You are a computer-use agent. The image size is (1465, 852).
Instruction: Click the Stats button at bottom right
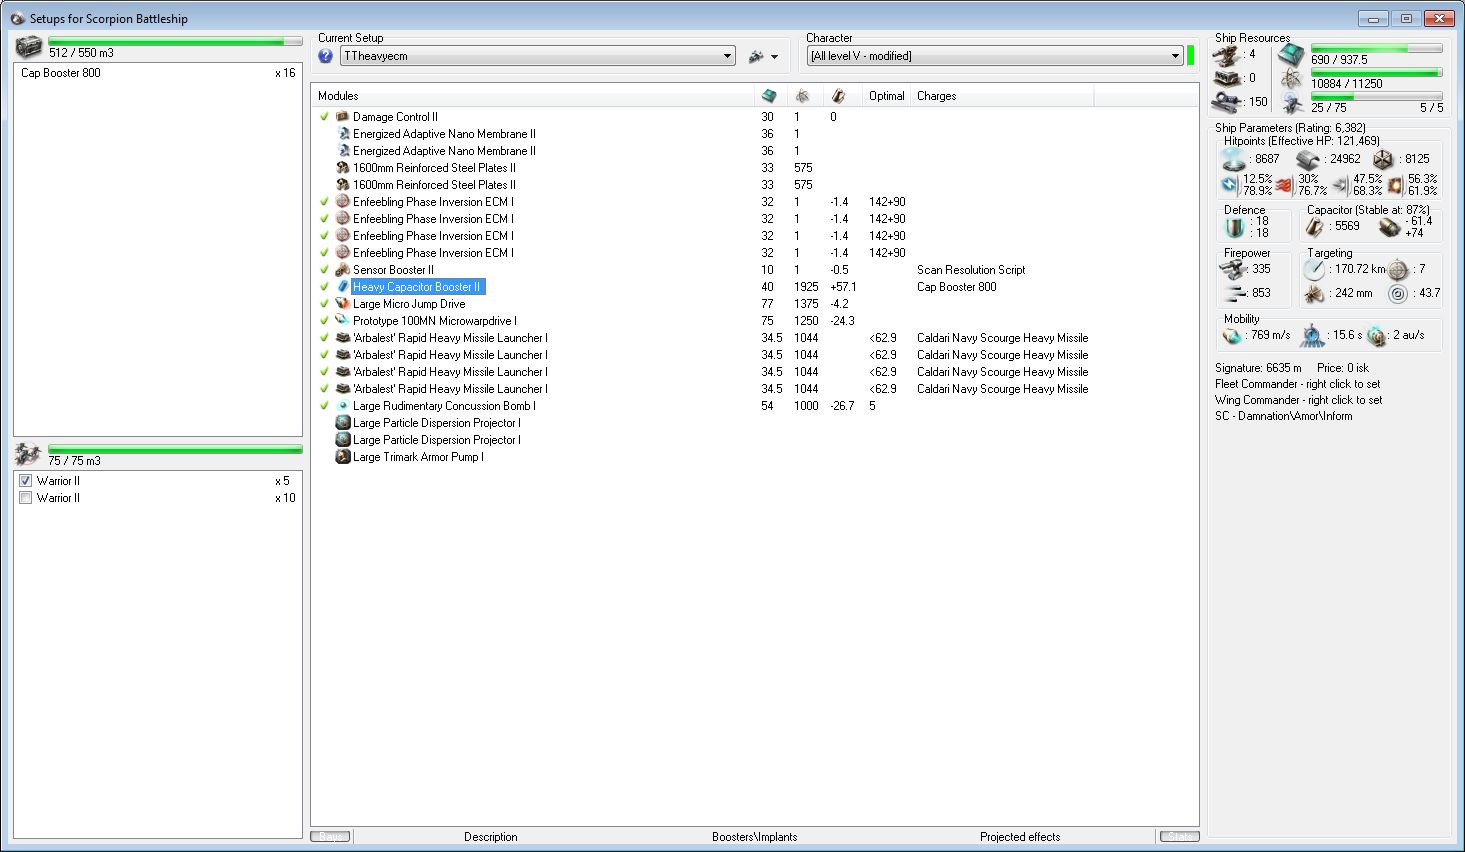click(1179, 837)
